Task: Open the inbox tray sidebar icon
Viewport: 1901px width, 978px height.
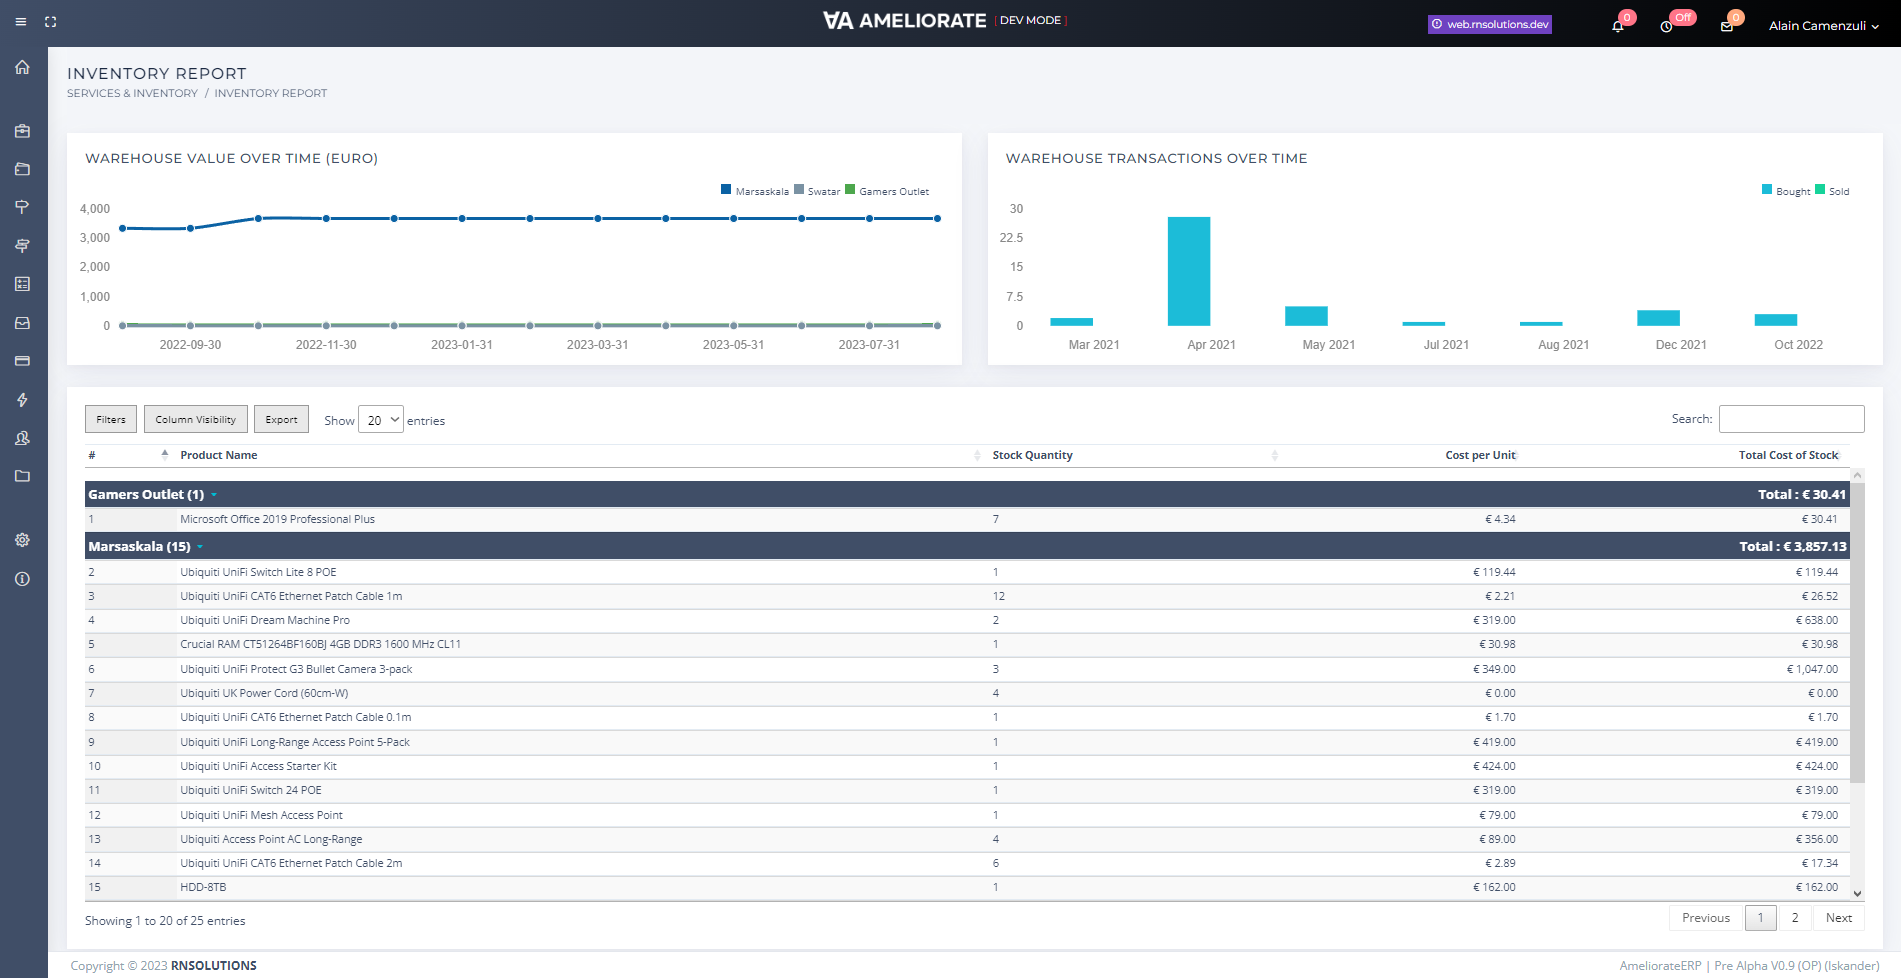Action: pyautogui.click(x=22, y=323)
